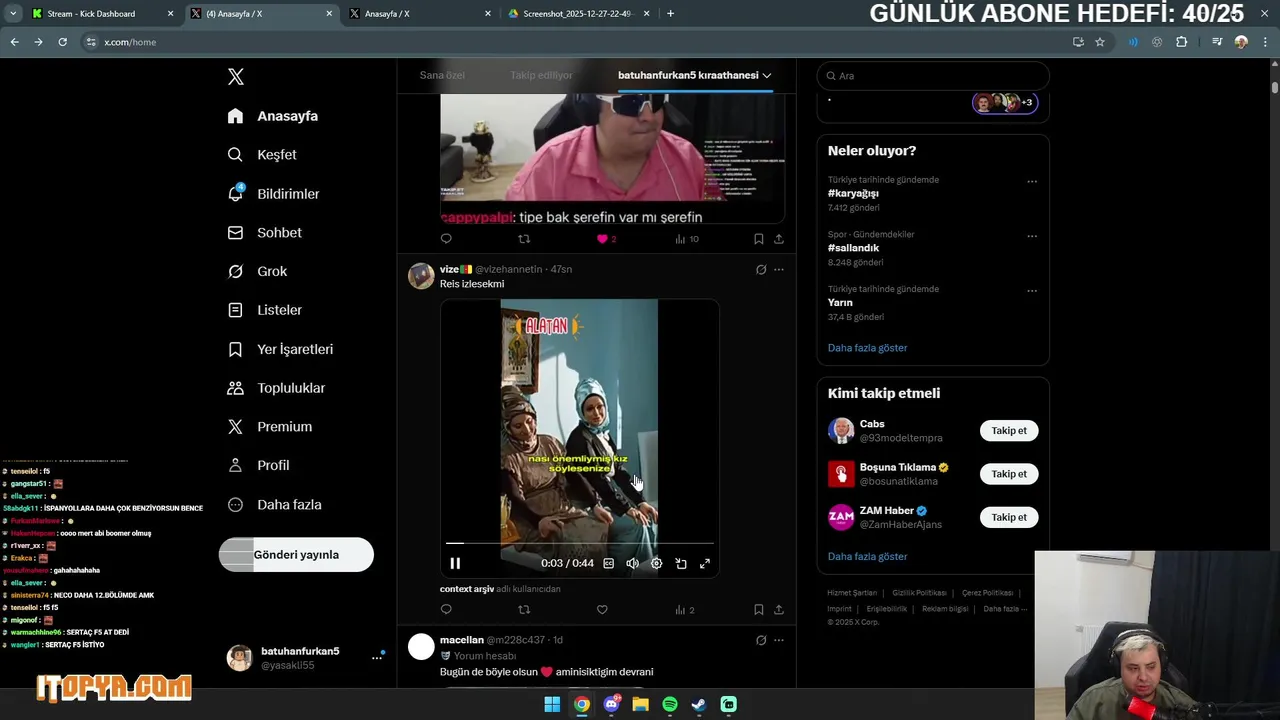Click Grok icon on vize post
Image resolution: width=1280 pixels, height=720 pixels.
click(761, 270)
